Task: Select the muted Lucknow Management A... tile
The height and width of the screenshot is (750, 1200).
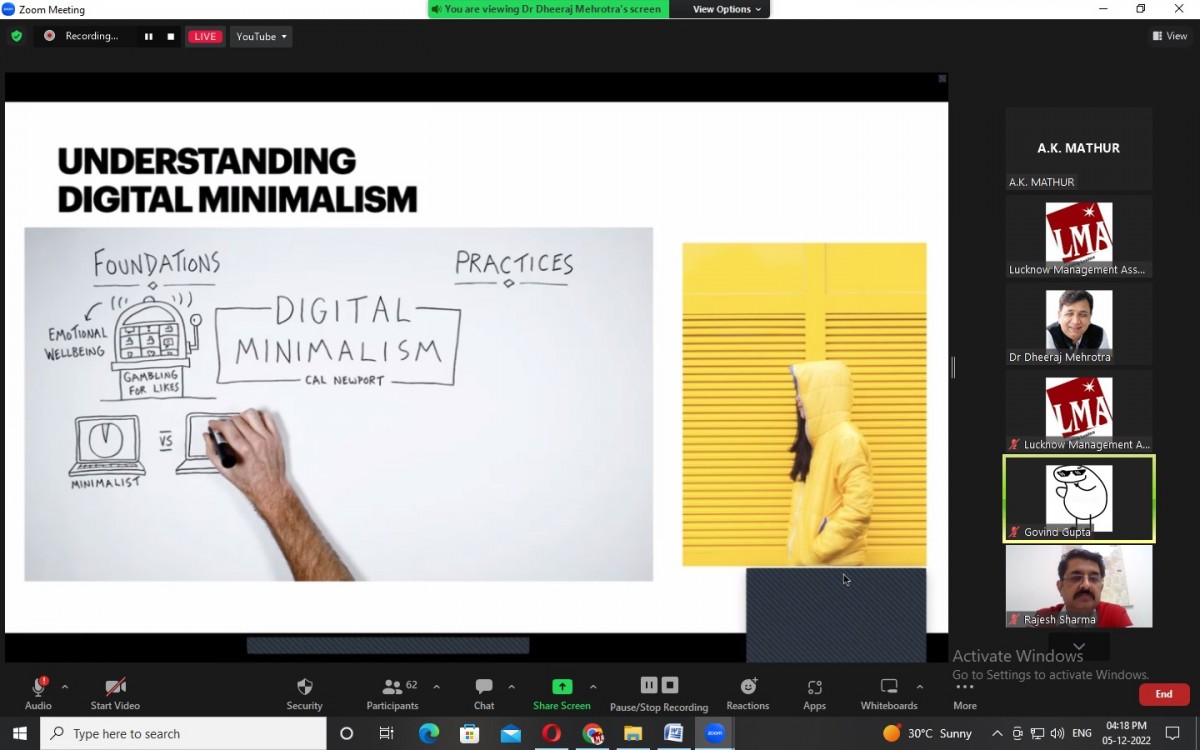Action: [1078, 411]
